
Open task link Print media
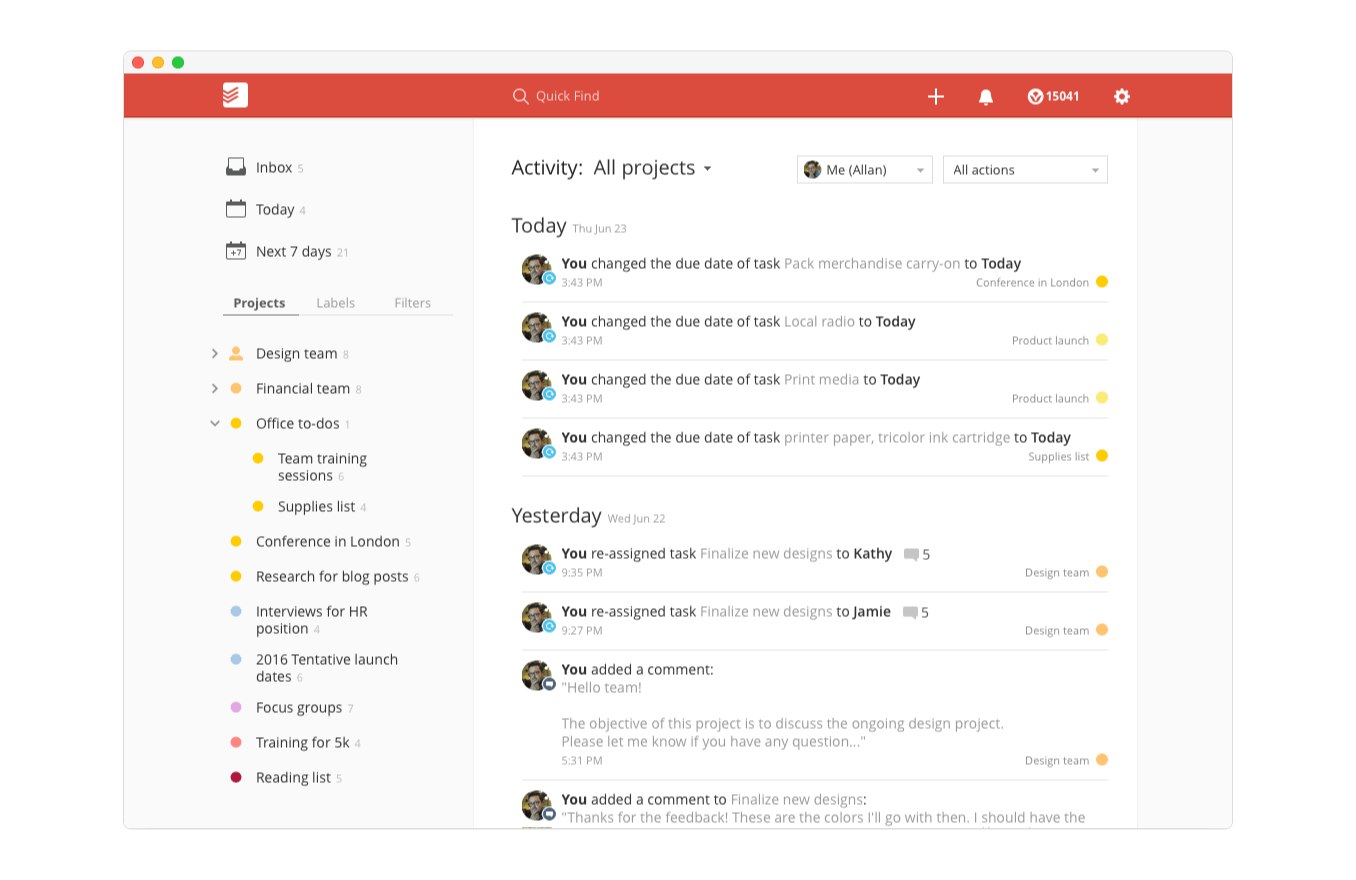pos(822,380)
